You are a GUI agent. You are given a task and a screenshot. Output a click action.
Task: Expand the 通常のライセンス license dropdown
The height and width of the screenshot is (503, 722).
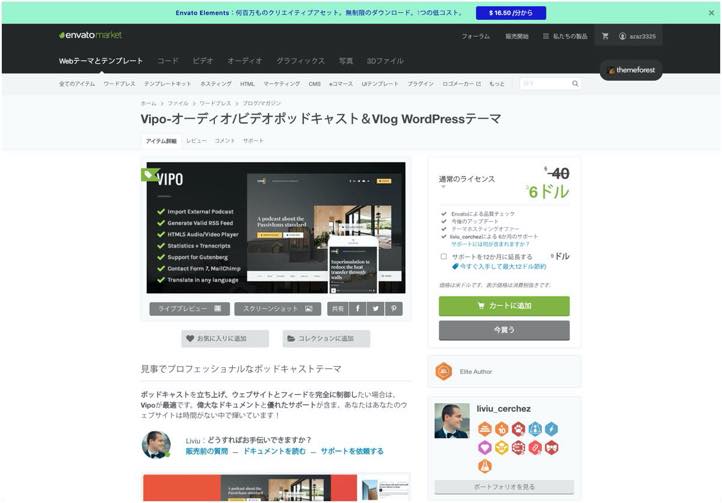pyautogui.click(x=466, y=181)
